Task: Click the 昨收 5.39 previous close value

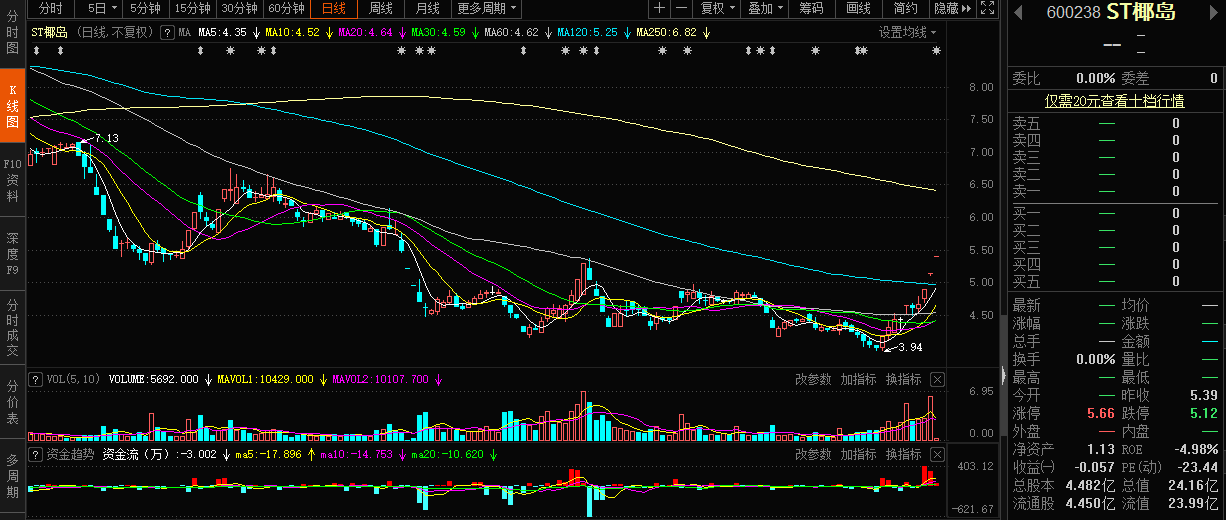Action: (1203, 395)
